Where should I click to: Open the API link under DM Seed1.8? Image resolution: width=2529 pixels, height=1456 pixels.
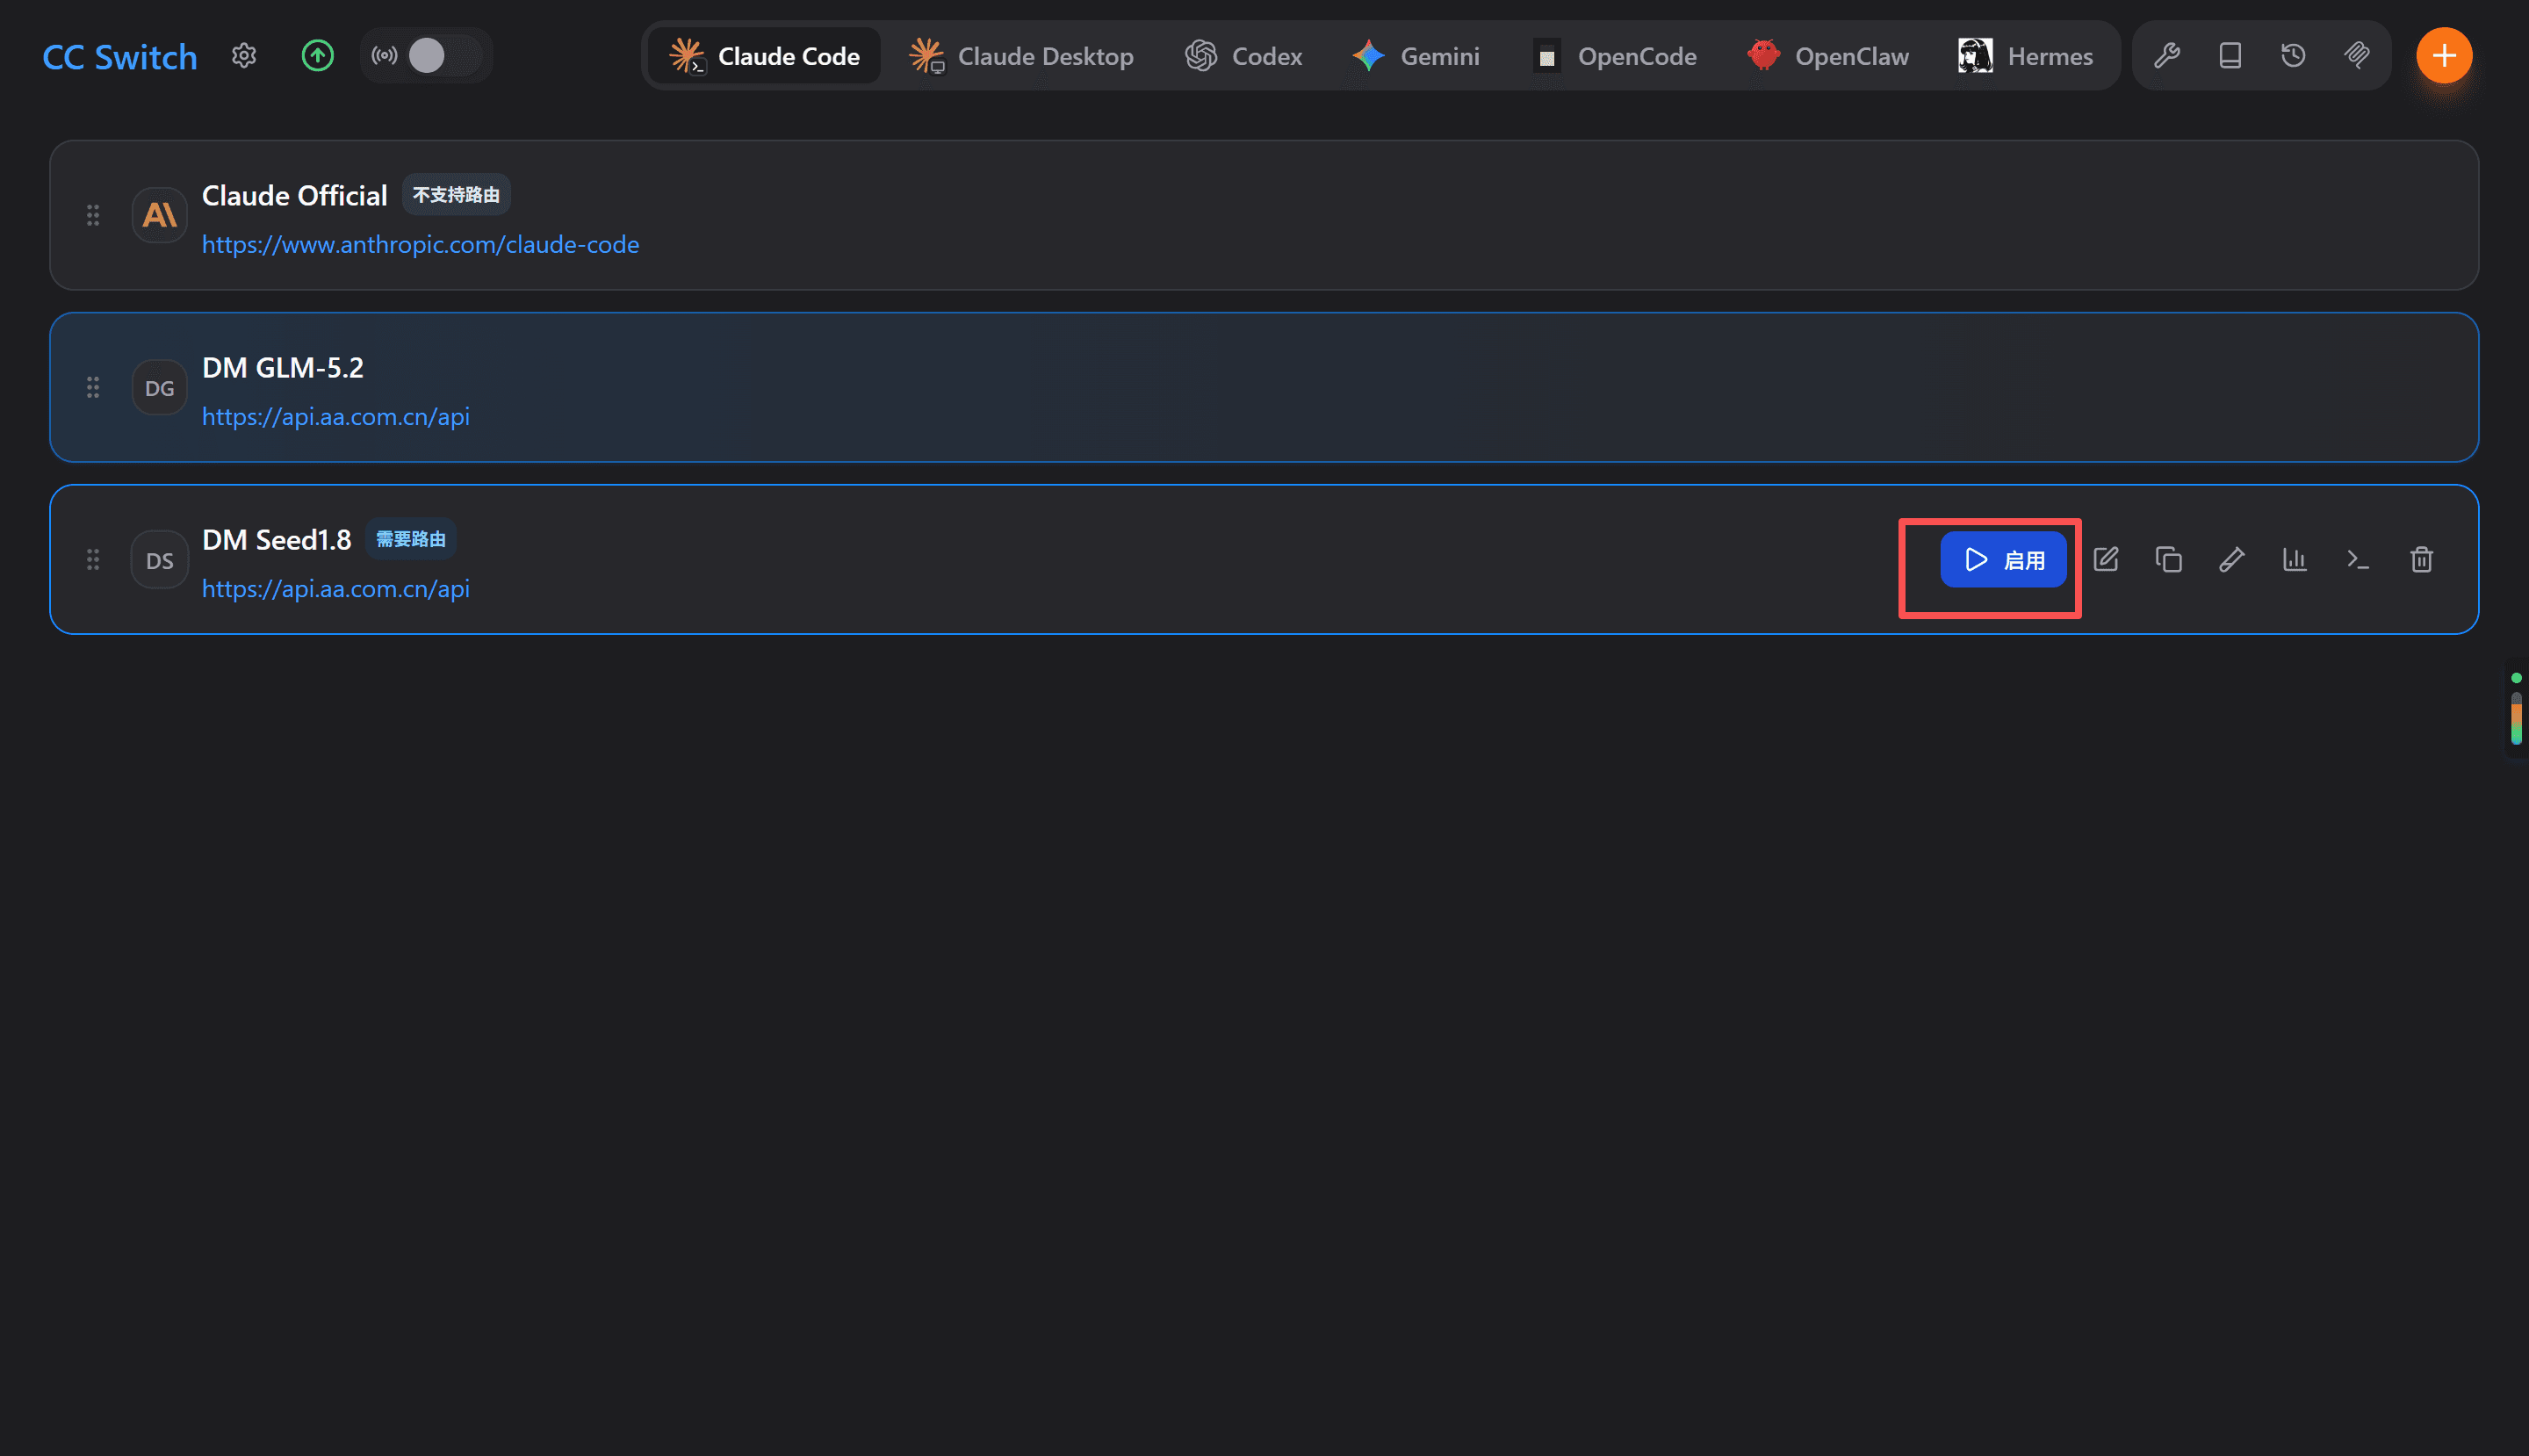336,589
